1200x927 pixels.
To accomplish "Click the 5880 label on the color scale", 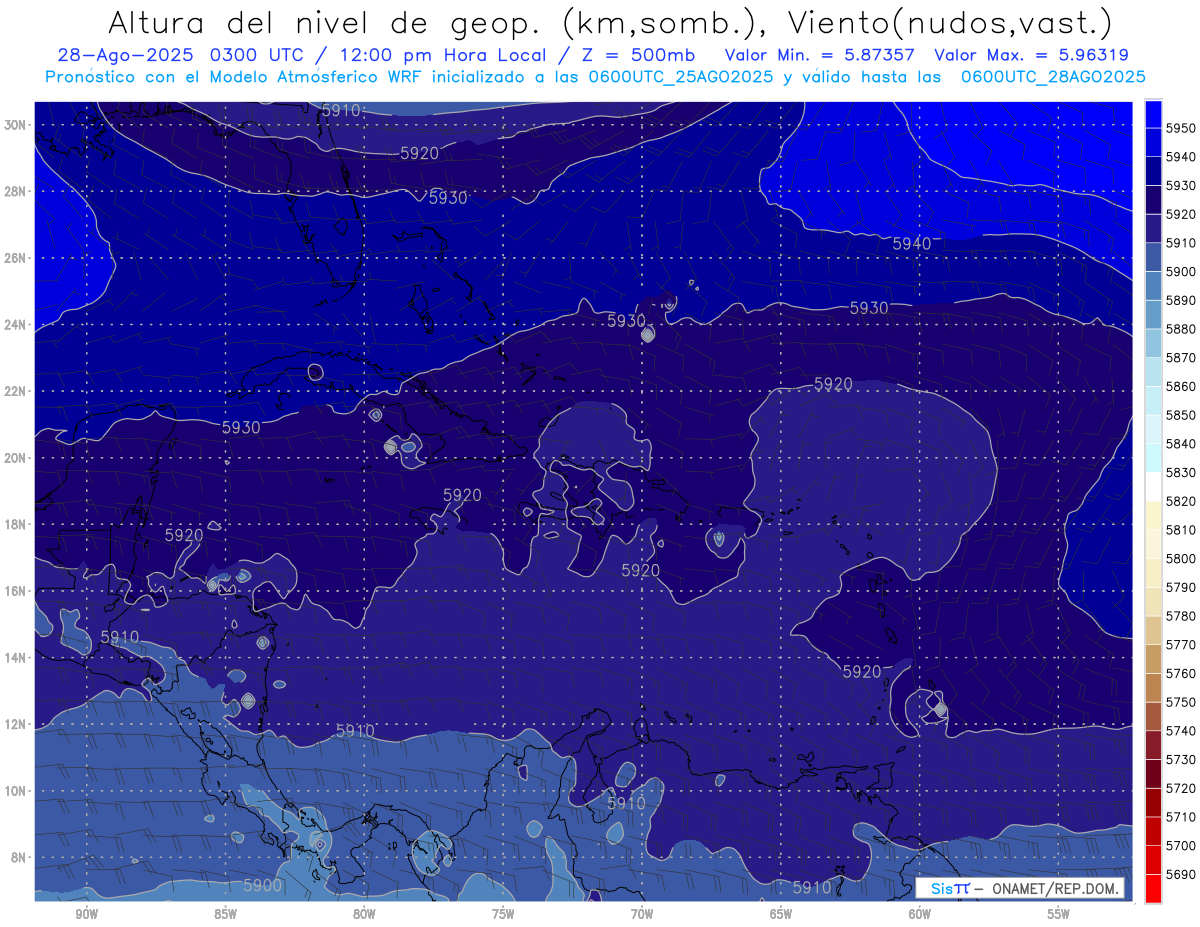I will pyautogui.click(x=1181, y=328).
